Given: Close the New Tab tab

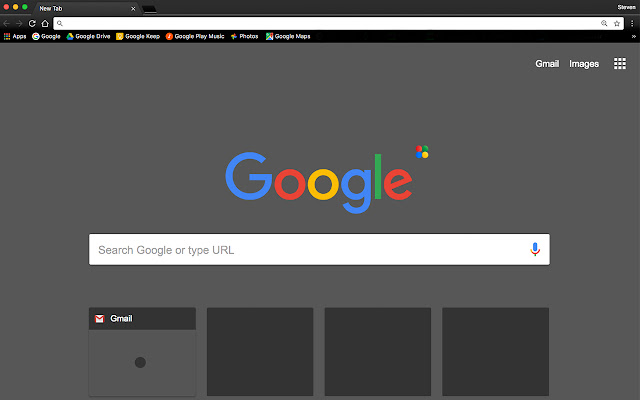Looking at the screenshot, I should coord(133,9).
